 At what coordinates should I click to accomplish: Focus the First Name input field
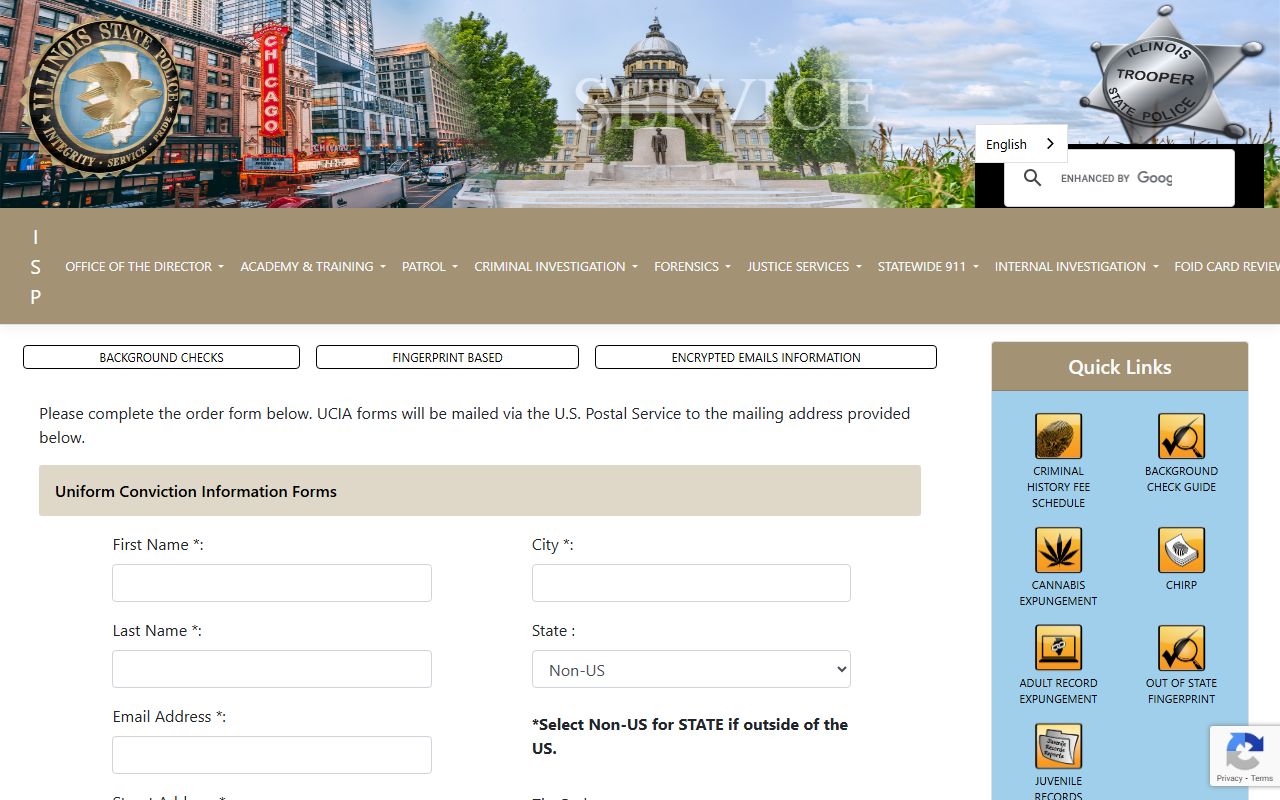(x=272, y=583)
